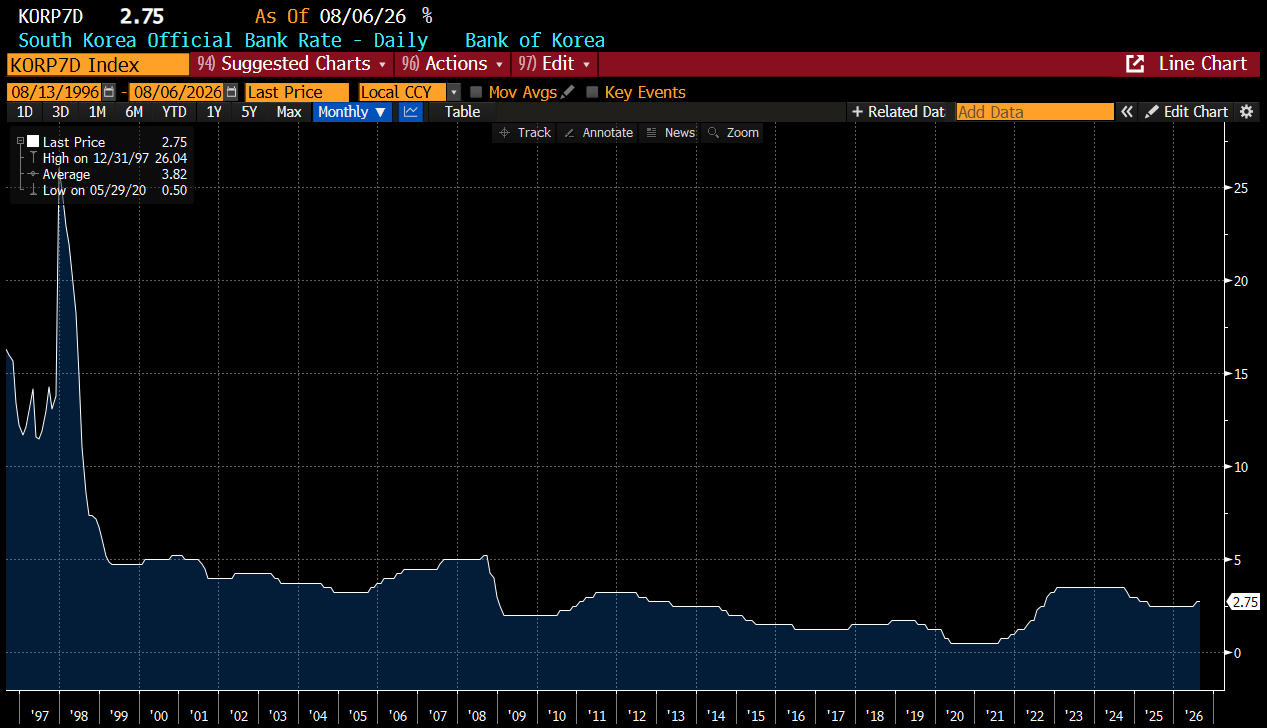
Task: Select the 1D range tab
Action: [x=25, y=112]
